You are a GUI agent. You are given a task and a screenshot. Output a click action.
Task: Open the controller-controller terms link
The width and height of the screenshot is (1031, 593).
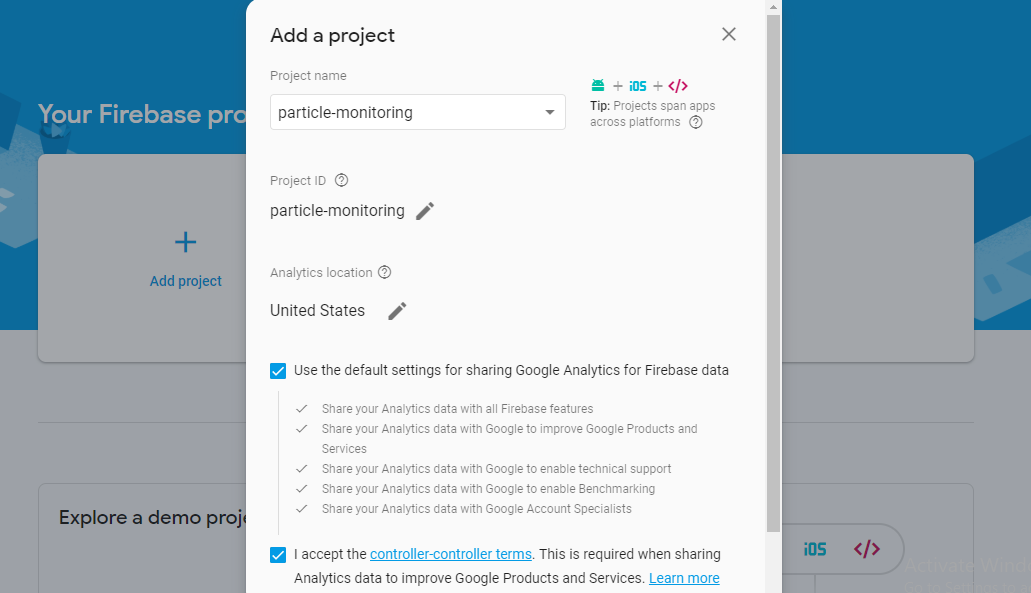(x=451, y=554)
